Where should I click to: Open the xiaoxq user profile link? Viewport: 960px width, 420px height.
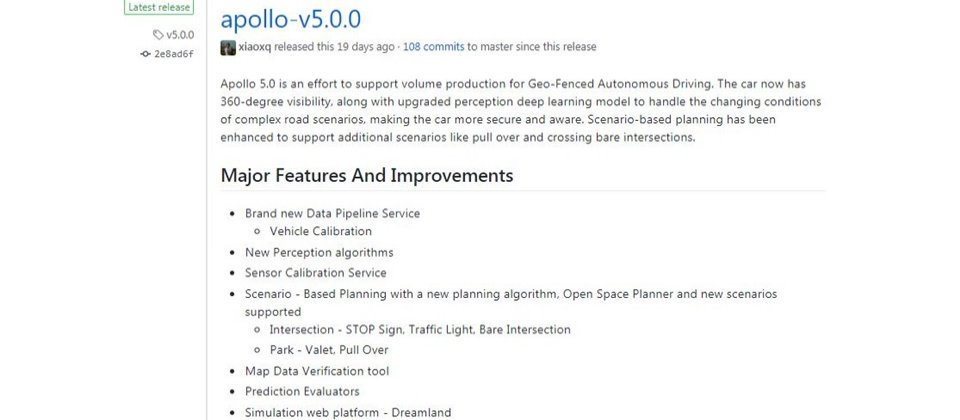coord(255,47)
